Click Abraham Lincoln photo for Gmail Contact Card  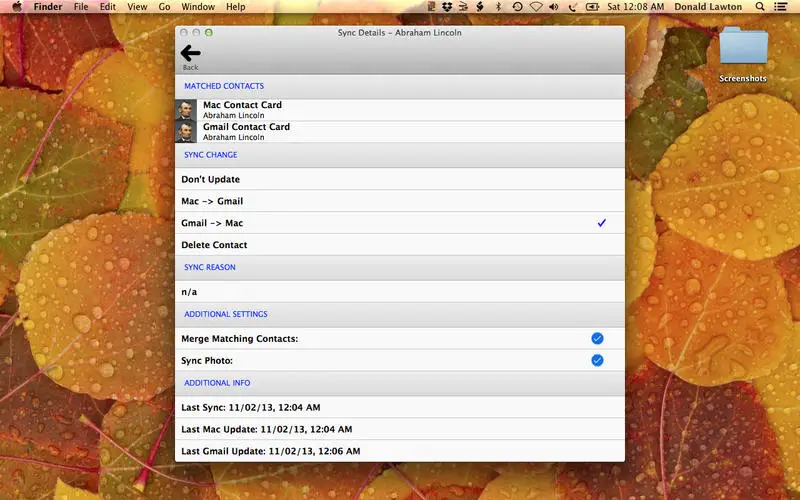(186, 132)
